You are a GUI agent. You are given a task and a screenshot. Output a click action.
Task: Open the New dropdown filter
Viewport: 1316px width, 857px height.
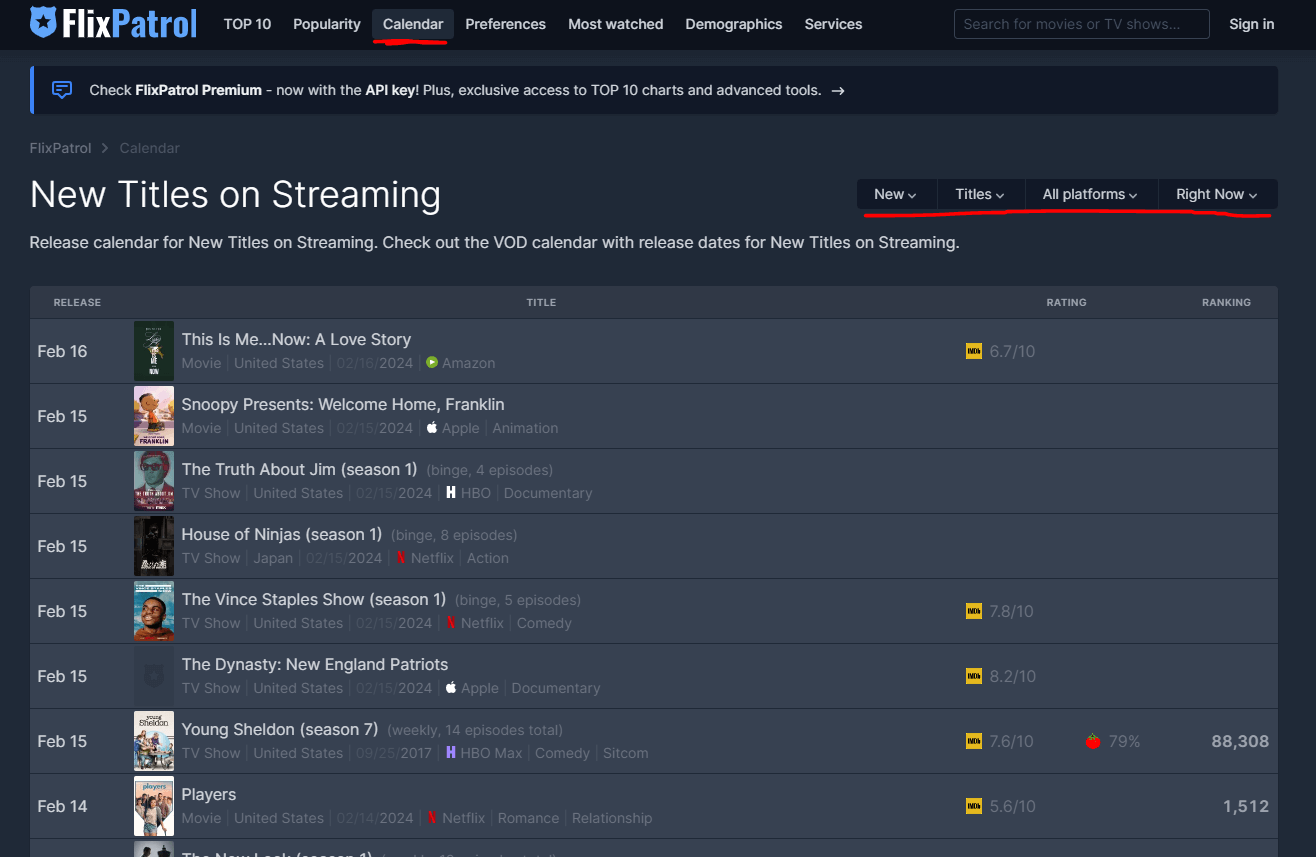[x=896, y=194]
